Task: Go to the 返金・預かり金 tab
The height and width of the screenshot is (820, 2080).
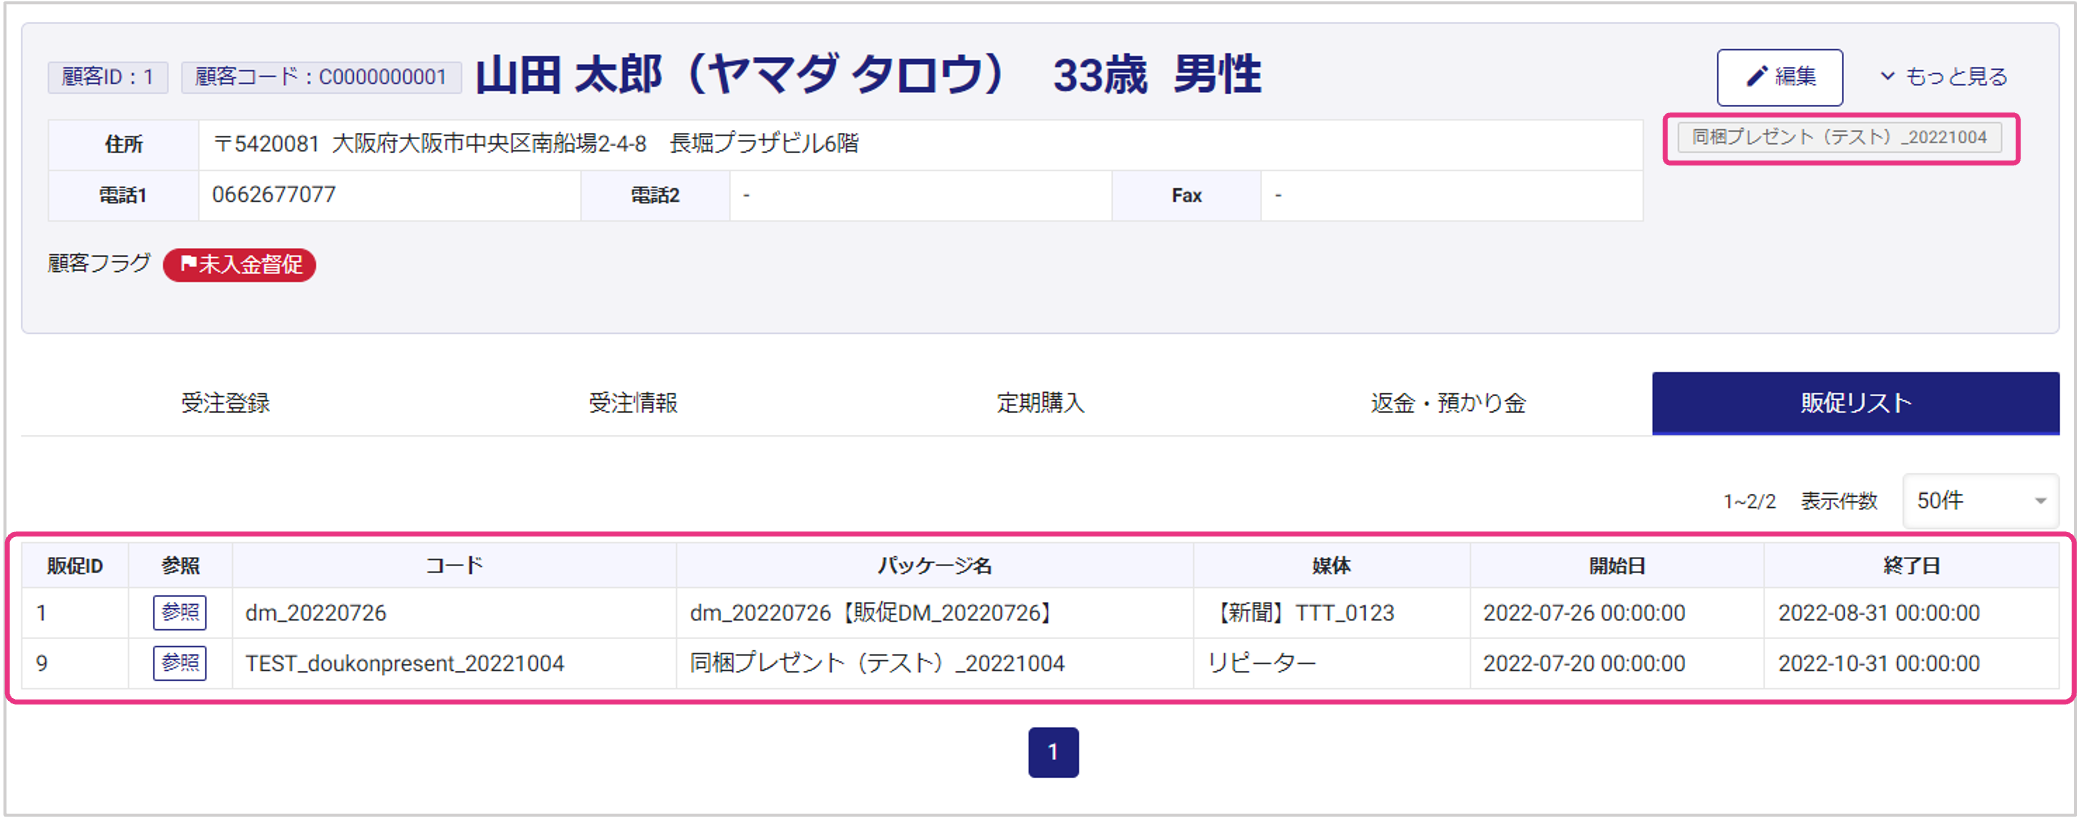Action: (x=1447, y=403)
